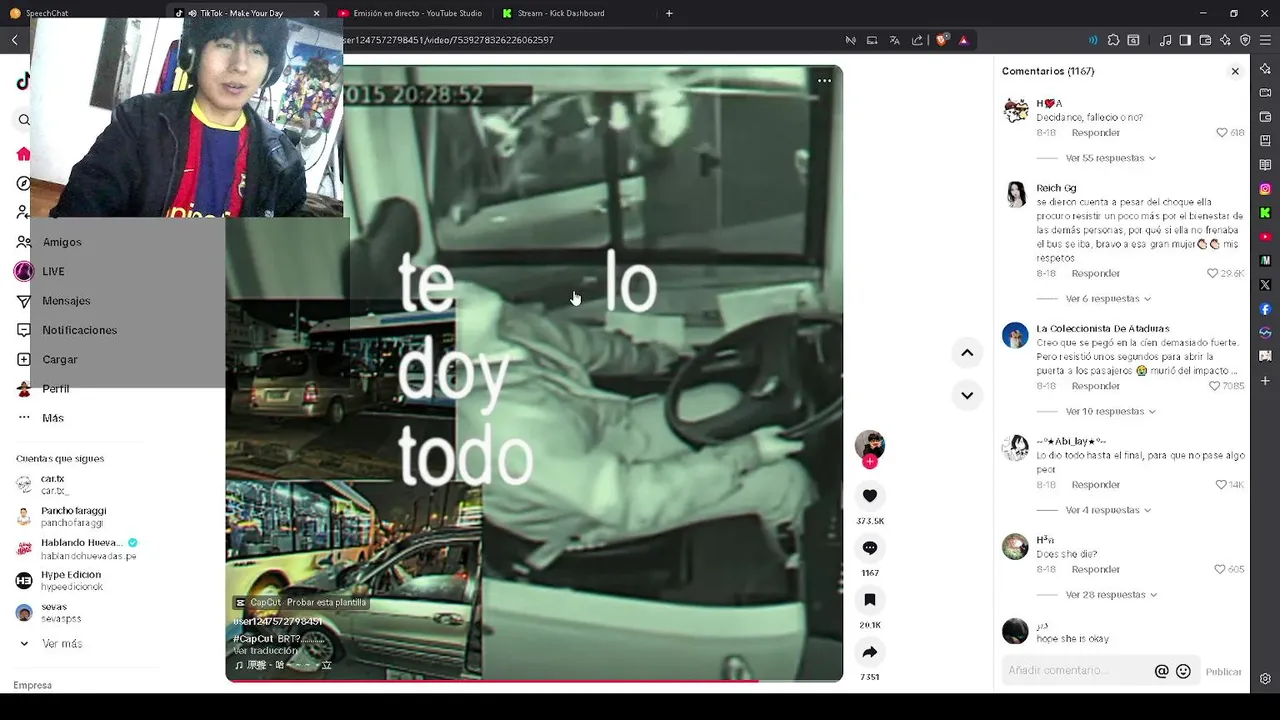This screenshot has height=720, width=1280.
Task: Follow creator with red plus badge
Action: pyautogui.click(x=870, y=461)
